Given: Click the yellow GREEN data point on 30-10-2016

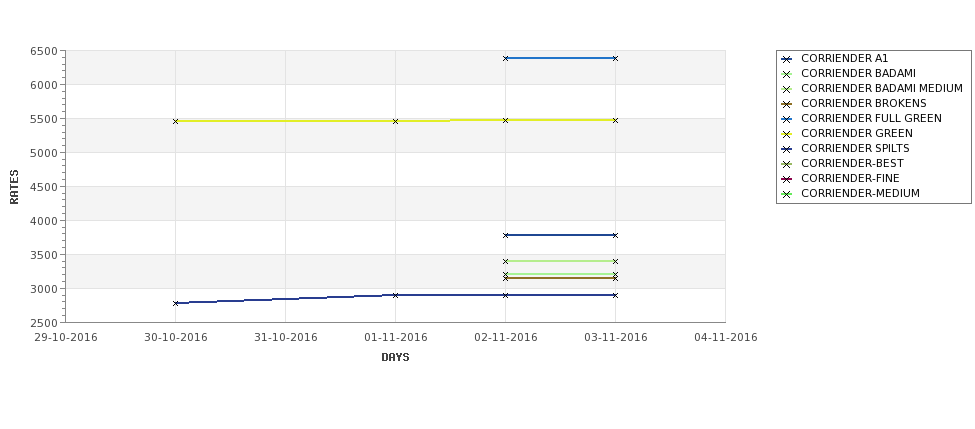Looking at the screenshot, I should pyautogui.click(x=175, y=121).
